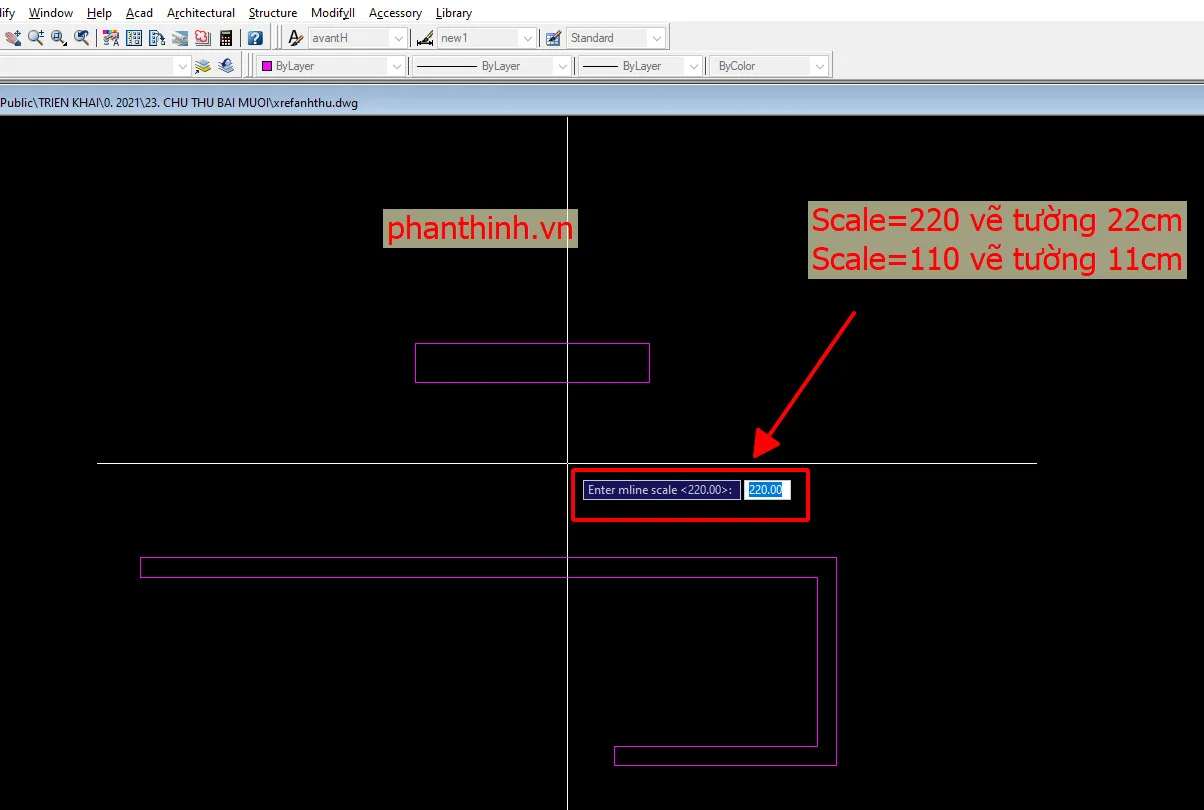
Task: Expand the avantH text style dropdown
Action: click(x=398, y=38)
